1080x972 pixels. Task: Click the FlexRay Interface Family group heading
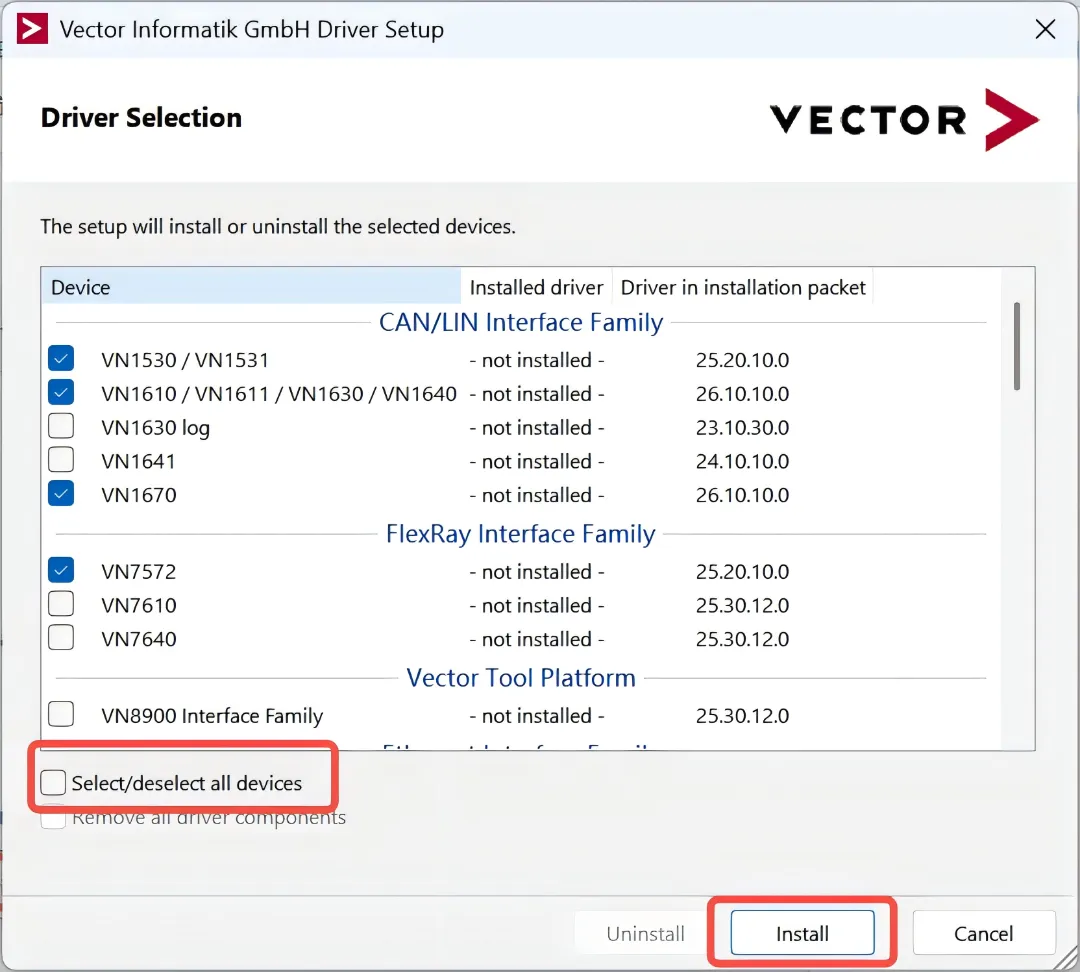[x=521, y=534]
